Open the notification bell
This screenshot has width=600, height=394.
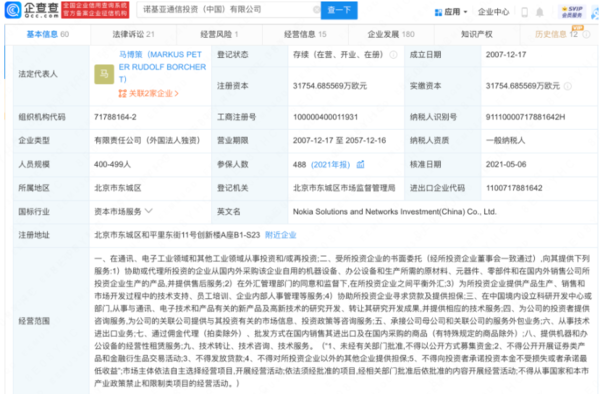click(540, 12)
